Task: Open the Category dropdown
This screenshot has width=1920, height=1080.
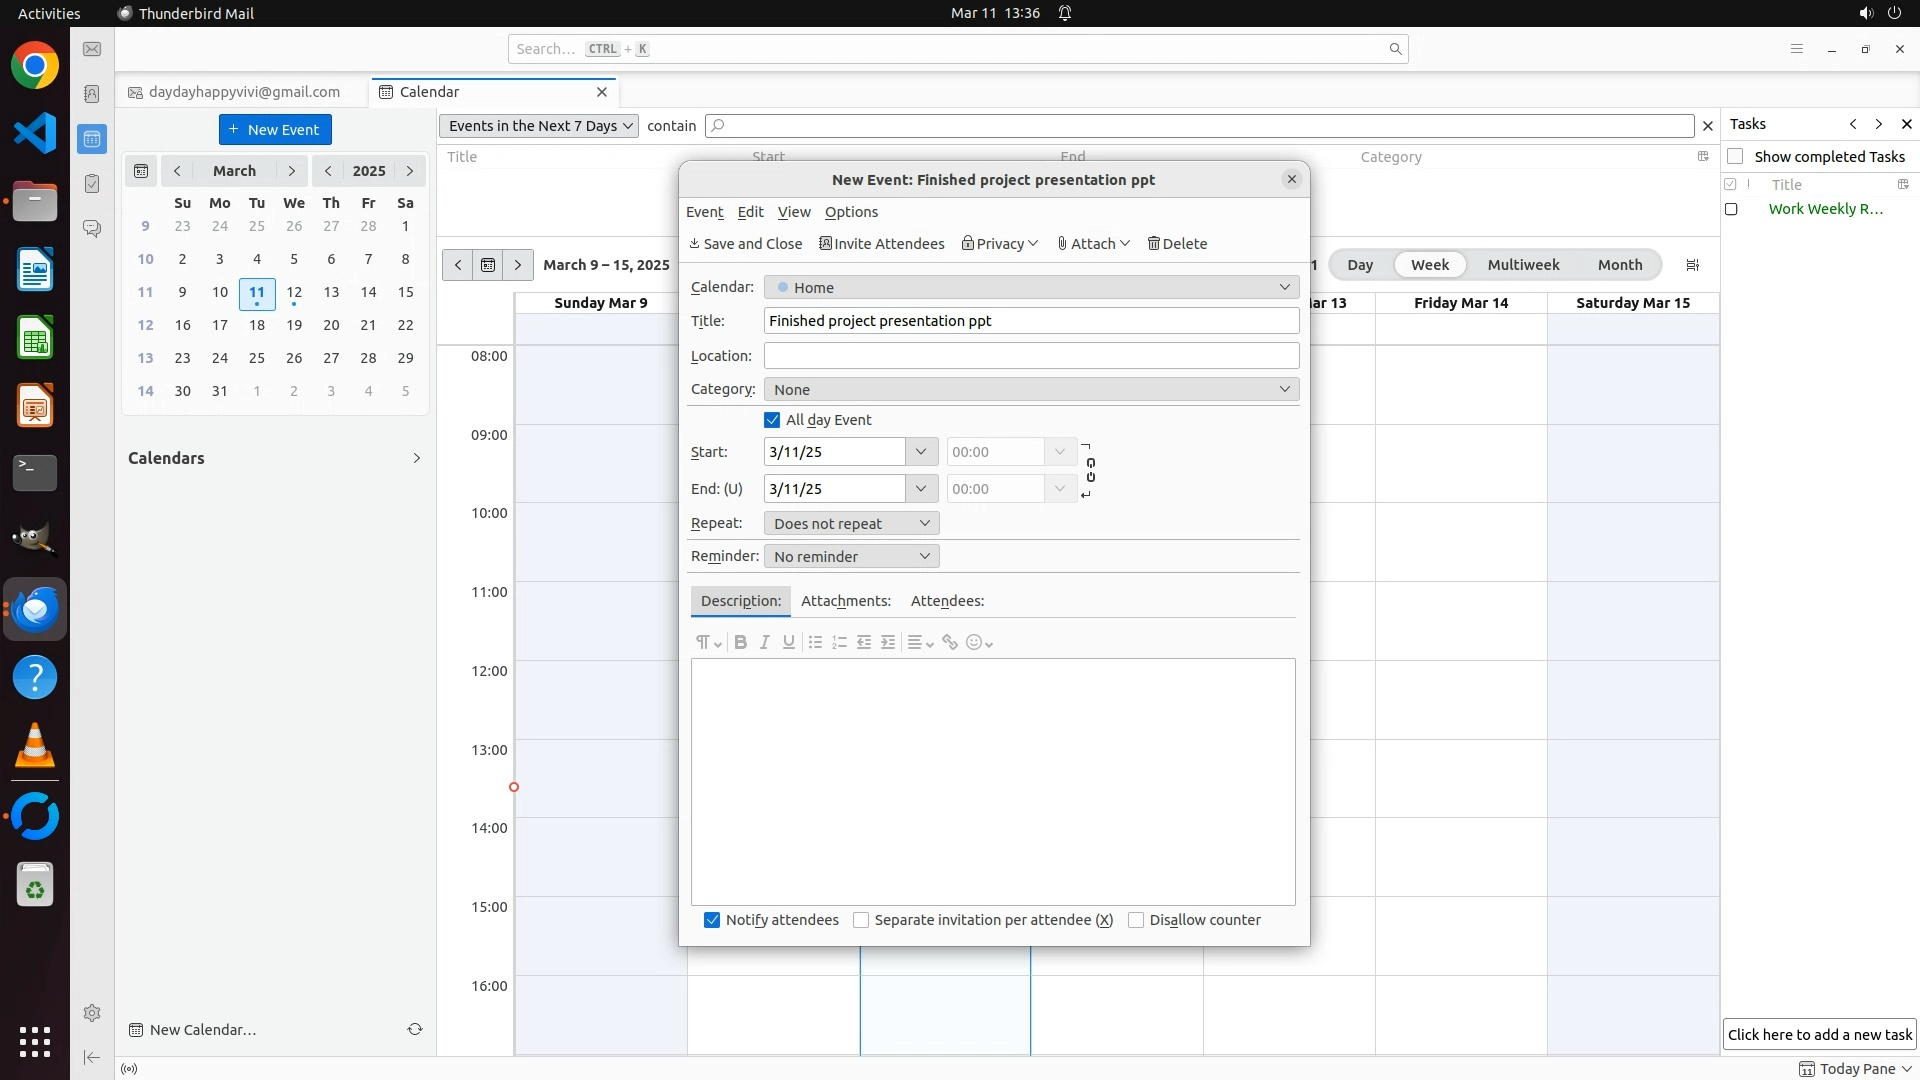Action: 1031,389
